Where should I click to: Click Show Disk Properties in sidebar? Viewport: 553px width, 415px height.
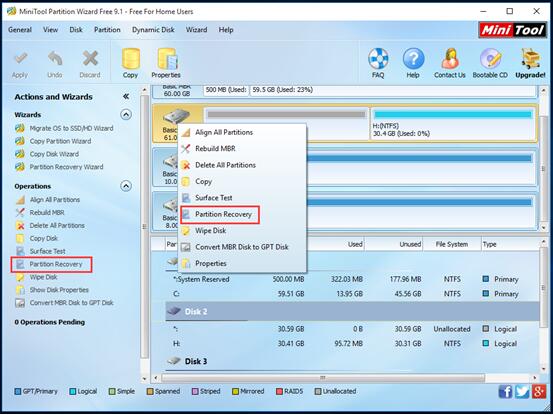(x=52, y=290)
